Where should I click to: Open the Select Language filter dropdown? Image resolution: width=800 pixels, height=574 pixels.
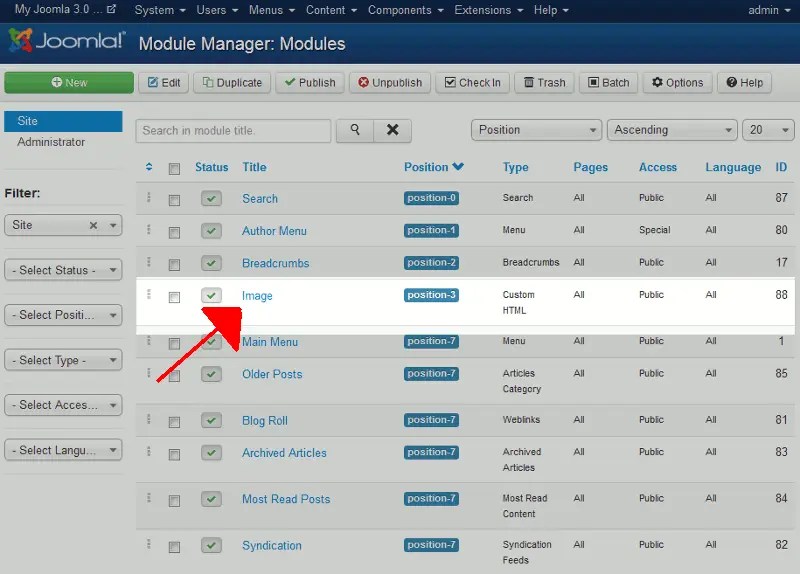point(63,450)
